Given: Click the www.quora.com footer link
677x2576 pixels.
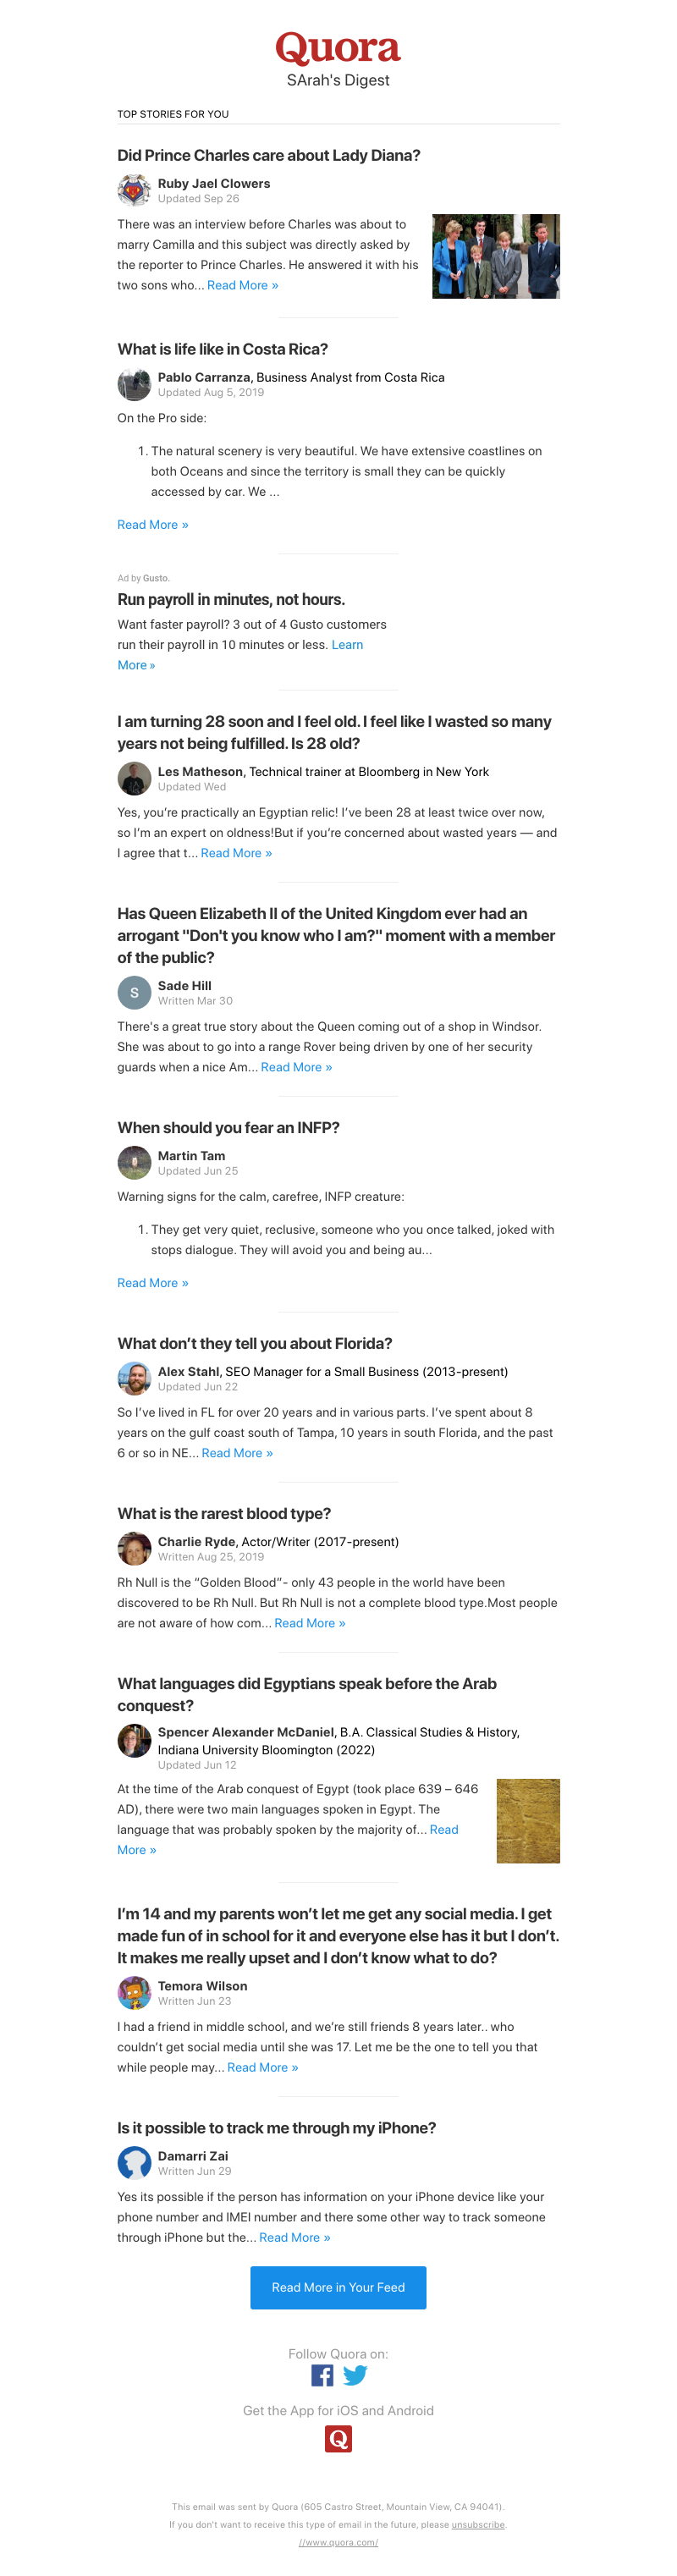Looking at the screenshot, I should pos(338,2542).
